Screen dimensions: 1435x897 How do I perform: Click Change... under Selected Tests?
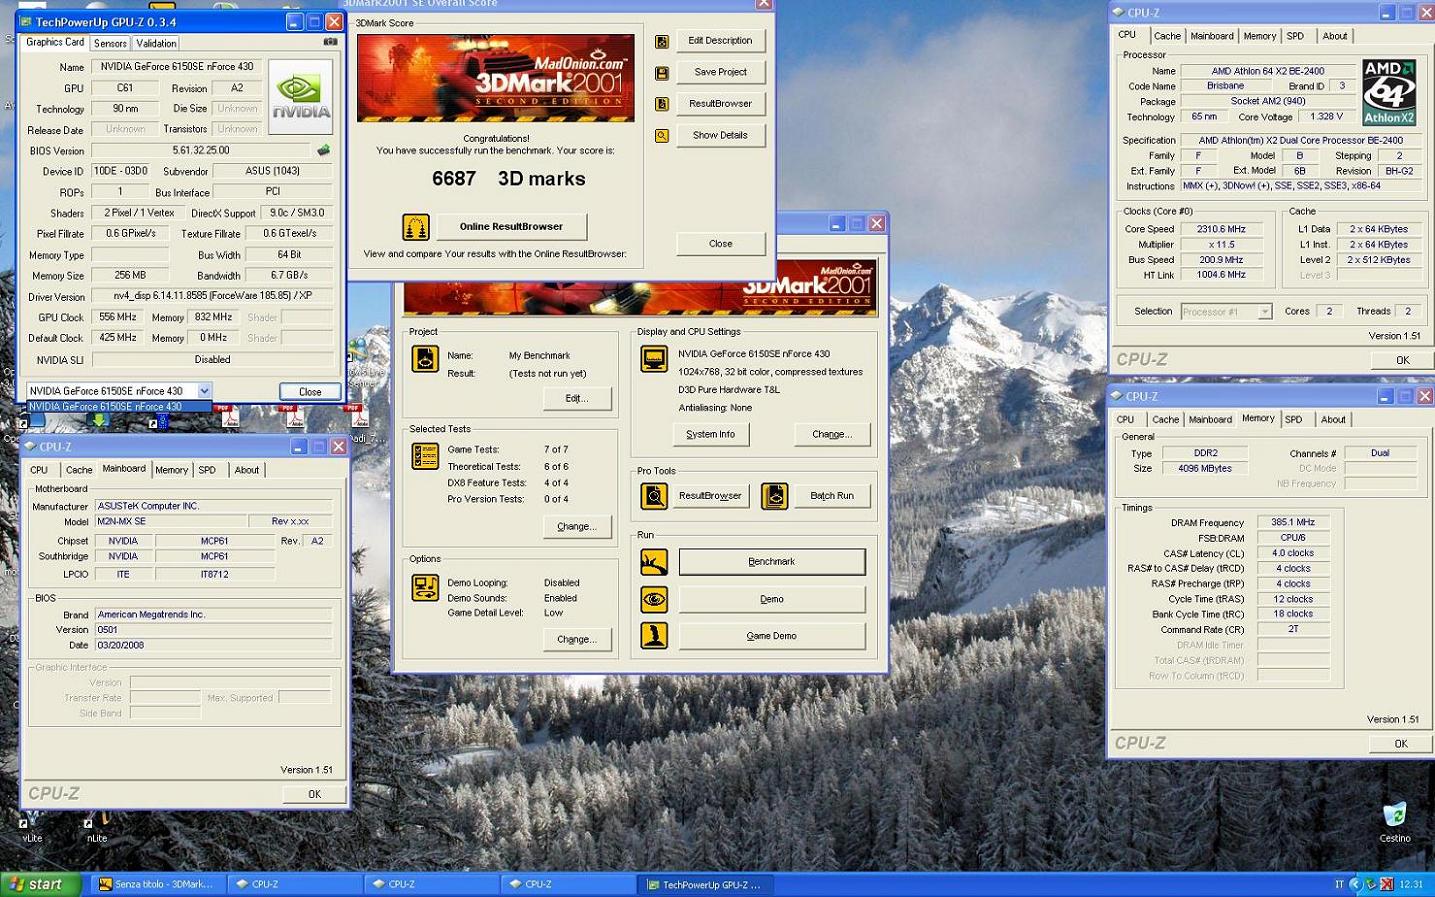point(577,526)
